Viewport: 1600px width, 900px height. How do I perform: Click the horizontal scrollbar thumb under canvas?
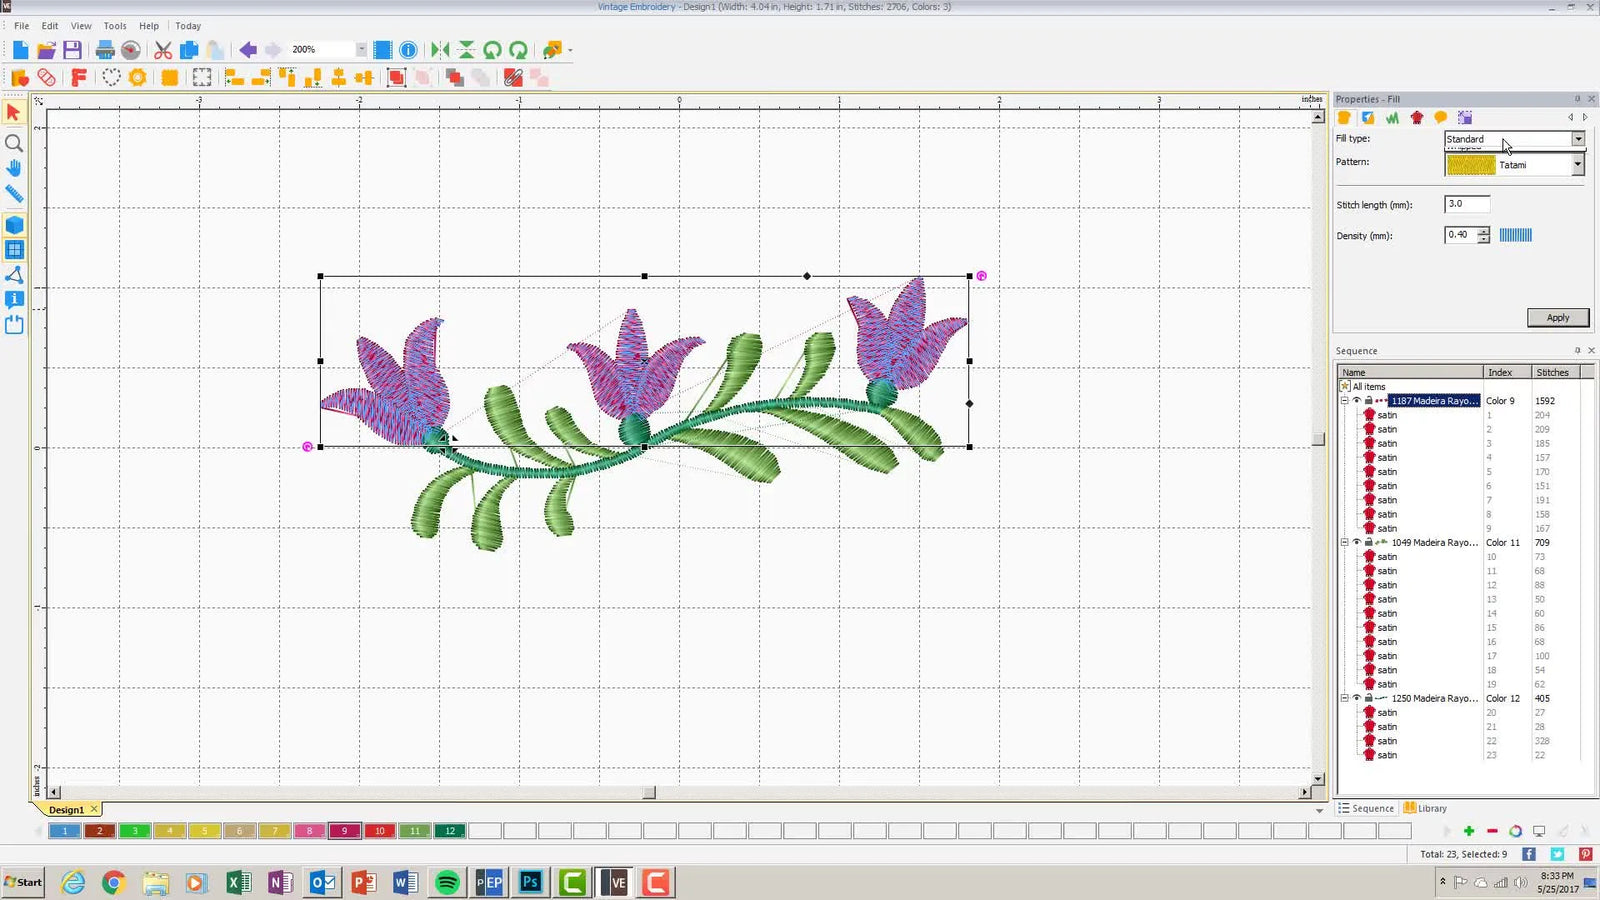[x=648, y=792]
